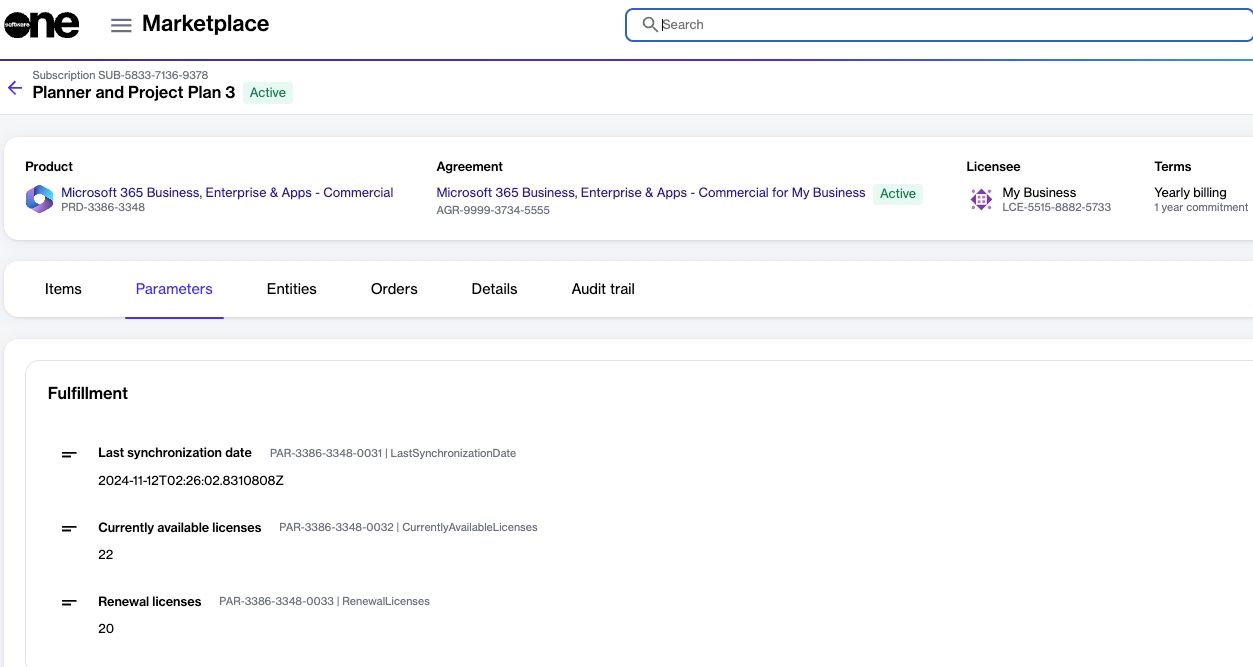Click the Renewal licenses parameter icon
1253x667 pixels.
tap(69, 602)
